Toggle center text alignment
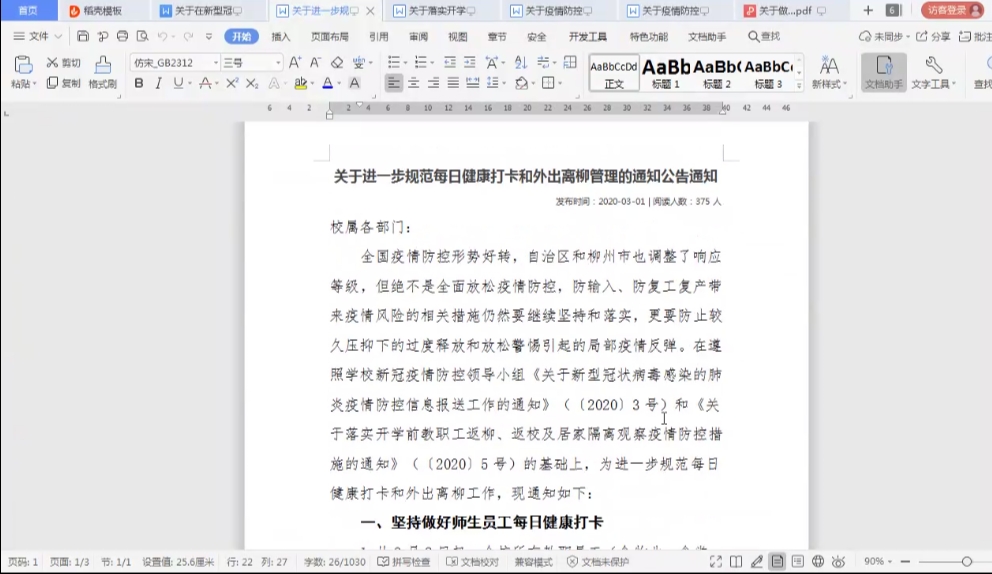This screenshot has height=574, width=992. click(x=414, y=83)
